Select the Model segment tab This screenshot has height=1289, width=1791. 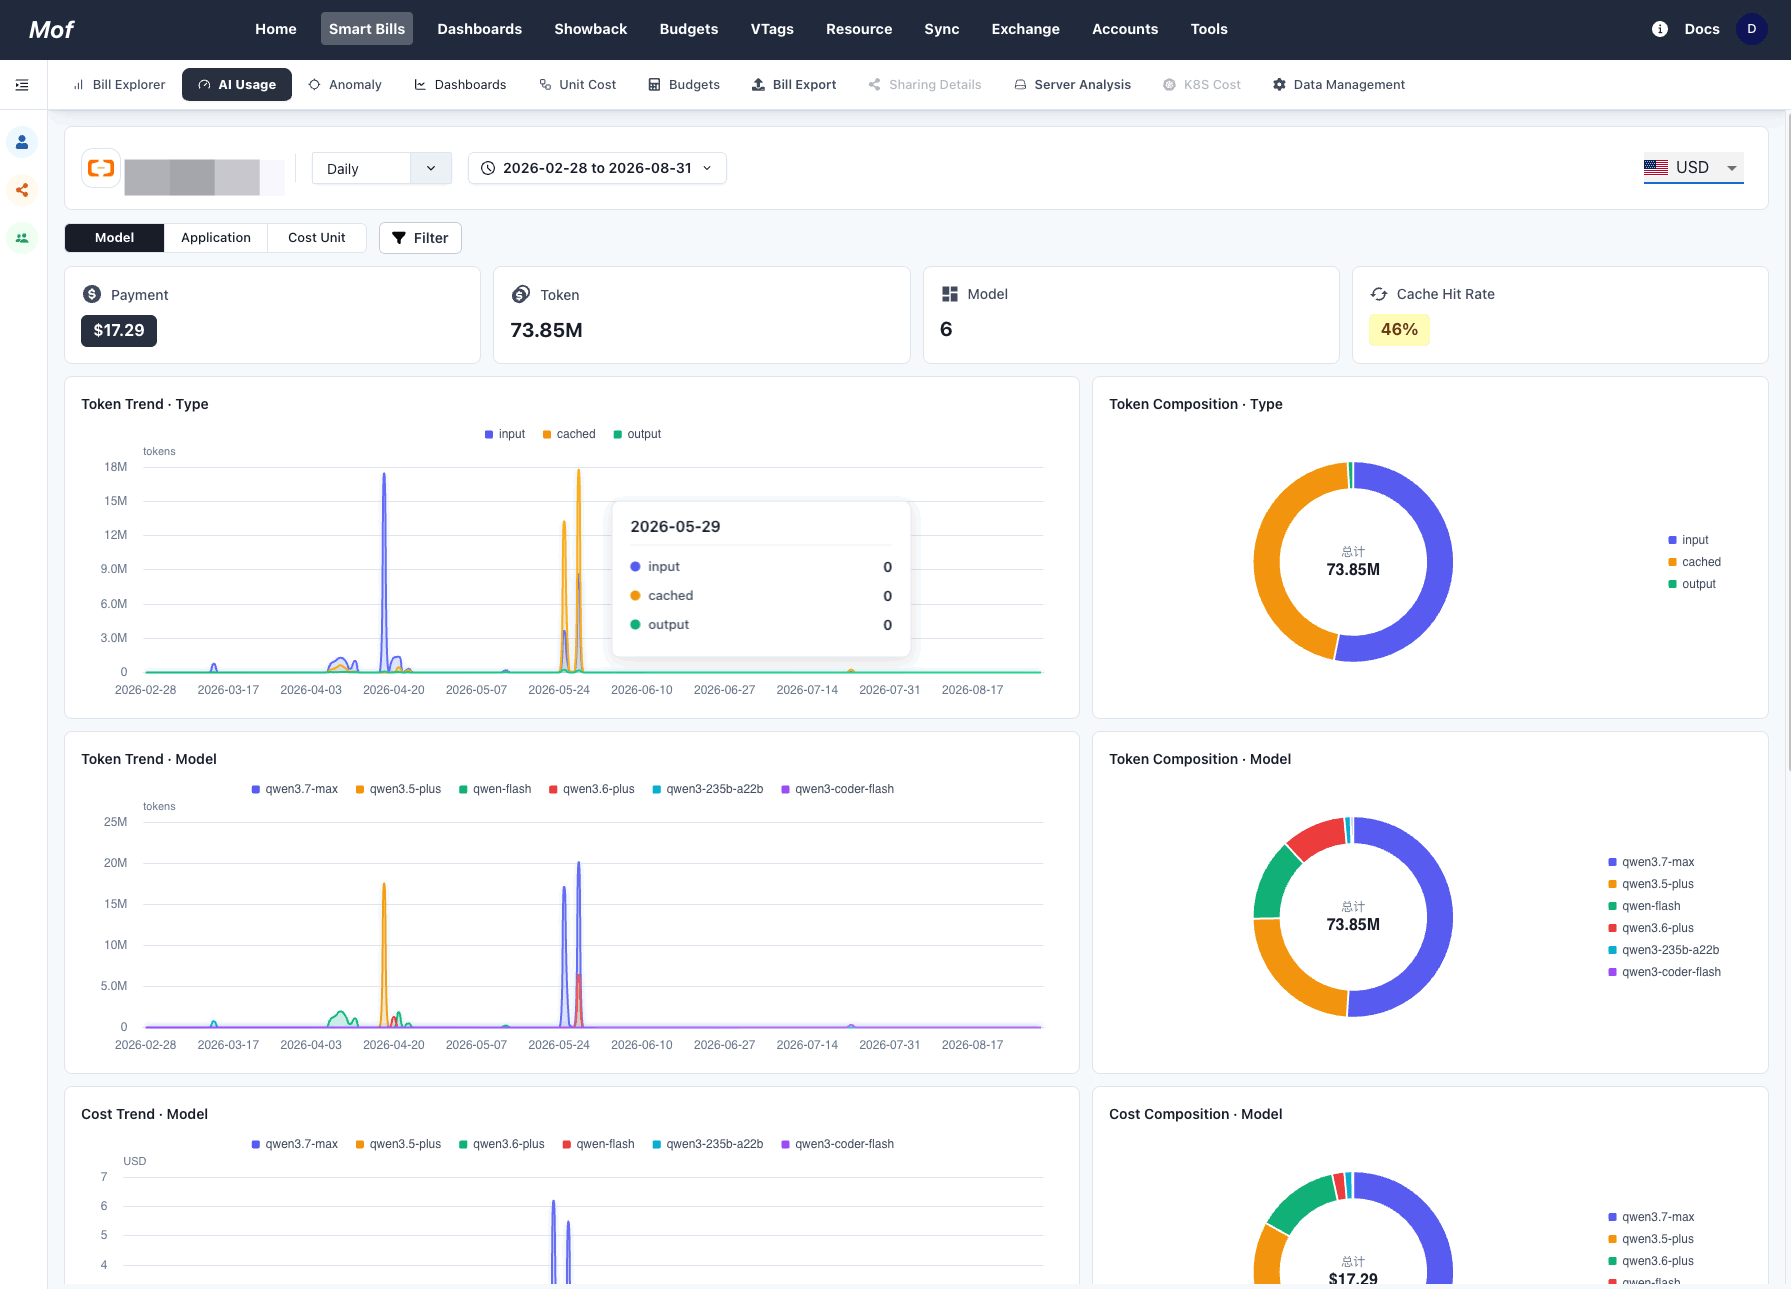(x=114, y=238)
